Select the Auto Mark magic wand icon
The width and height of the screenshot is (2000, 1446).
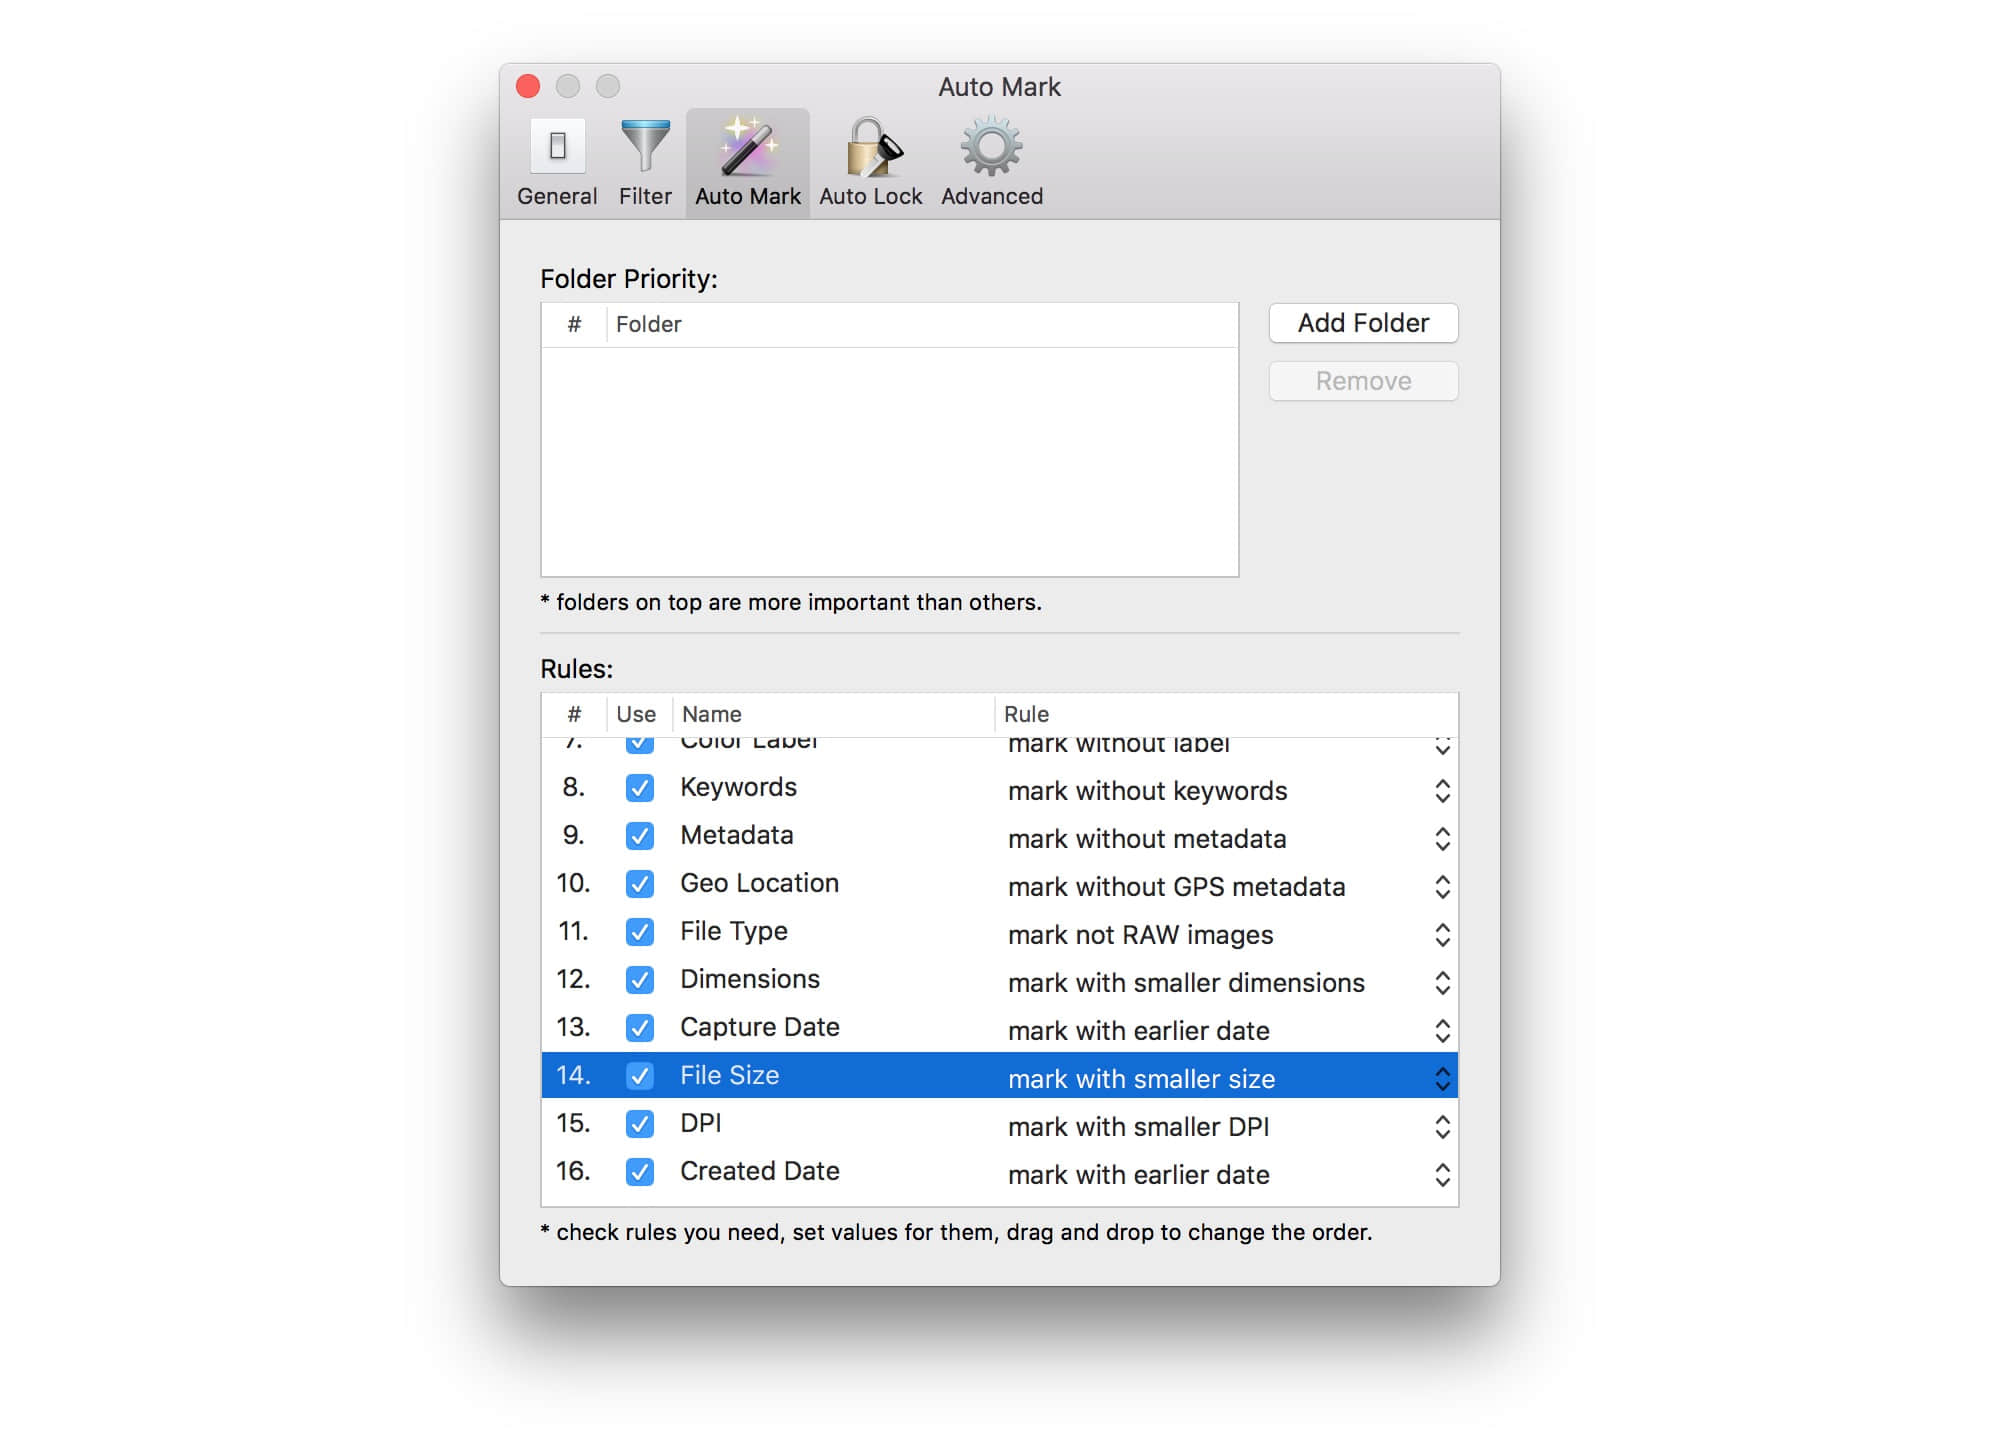point(748,147)
